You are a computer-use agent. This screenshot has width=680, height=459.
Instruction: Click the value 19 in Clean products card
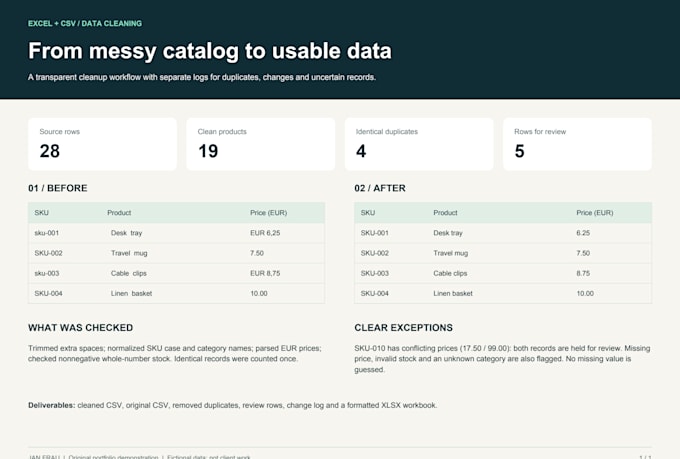click(x=208, y=151)
